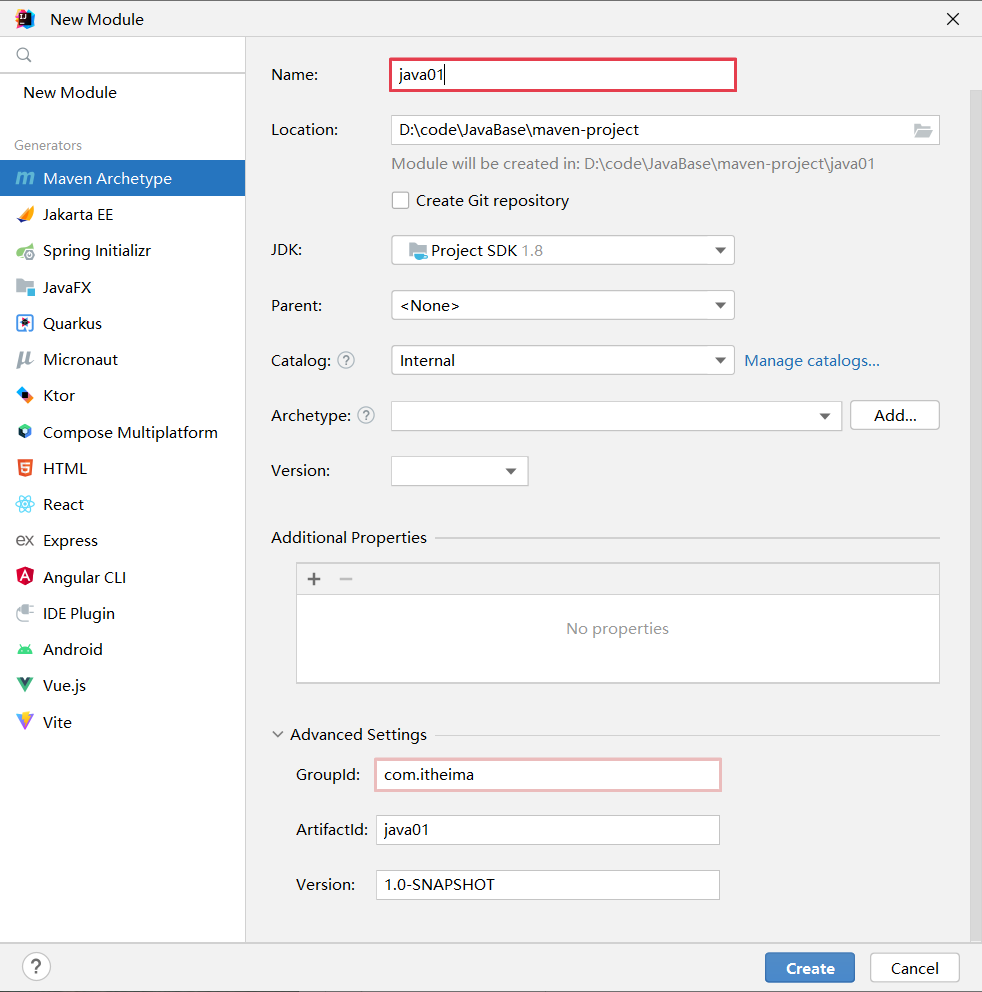This screenshot has height=992, width=982.
Task: Enable Create Git repository checkbox
Action: 400,200
